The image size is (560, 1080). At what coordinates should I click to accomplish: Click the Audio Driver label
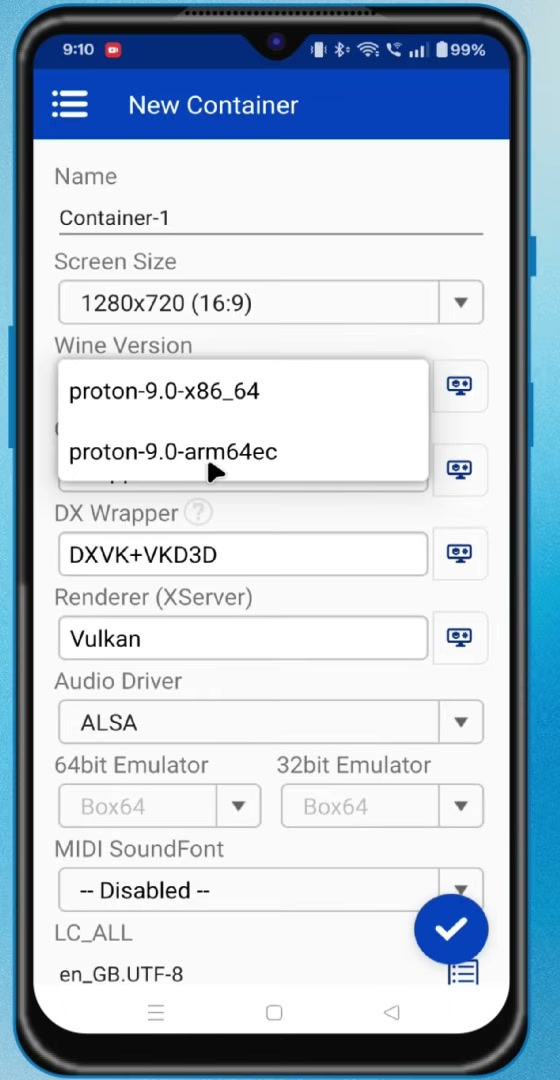[118, 681]
